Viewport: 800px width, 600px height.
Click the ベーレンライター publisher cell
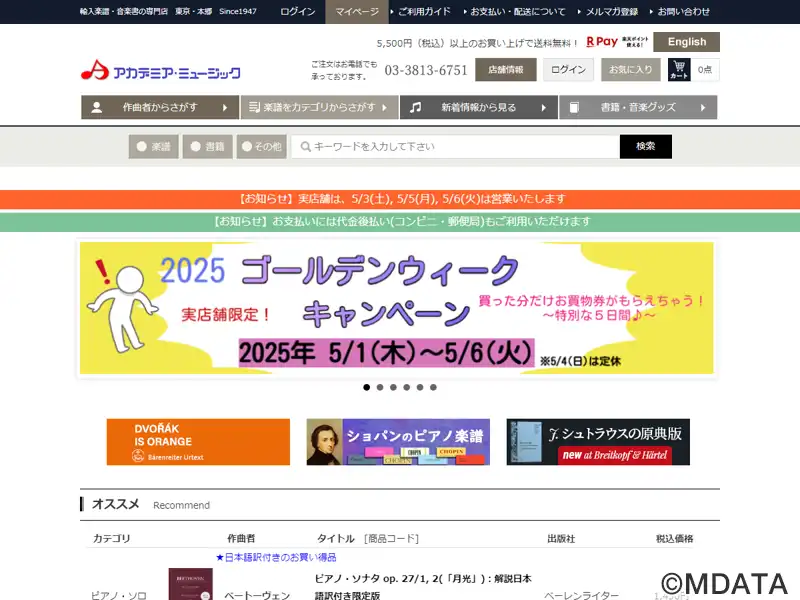click(582, 595)
